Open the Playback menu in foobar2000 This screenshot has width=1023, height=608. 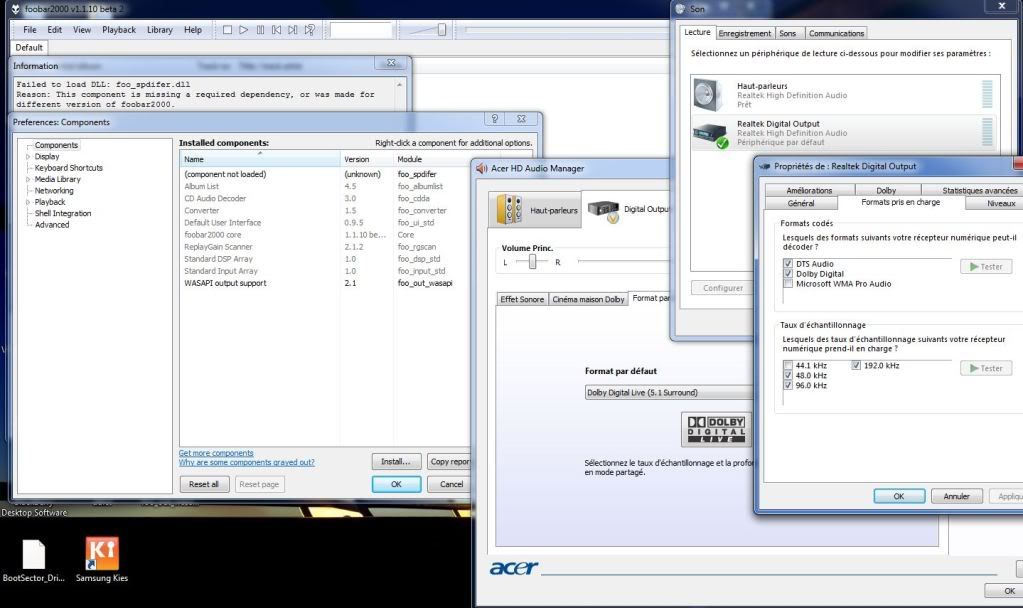119,30
